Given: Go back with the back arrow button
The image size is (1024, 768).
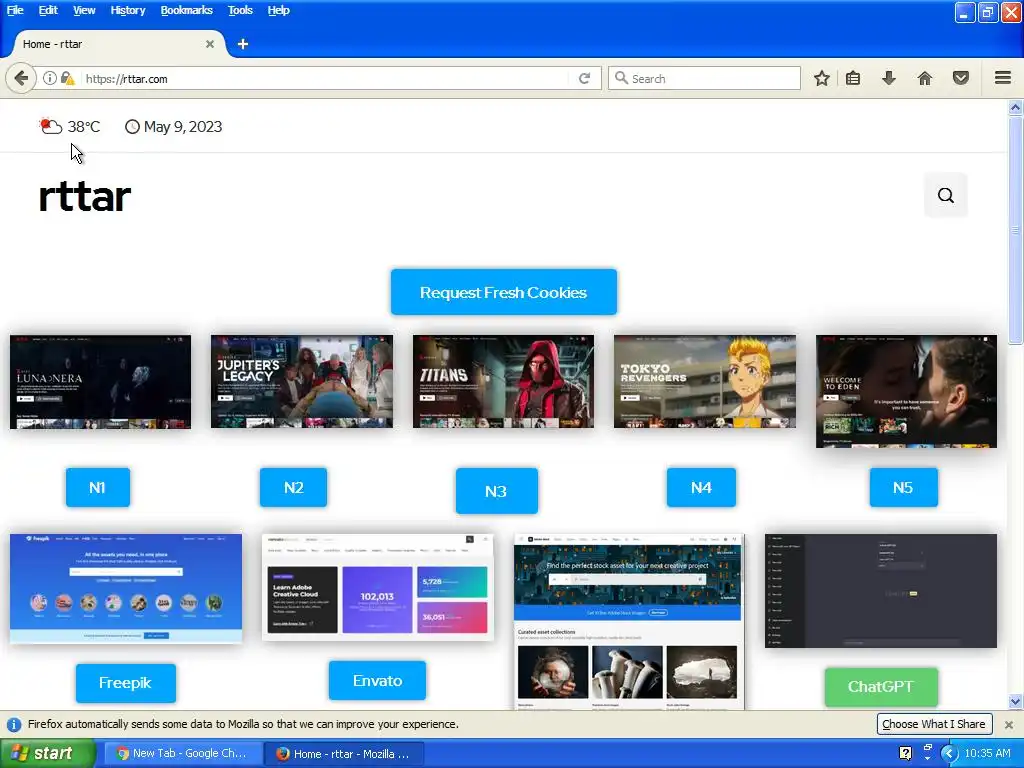Looking at the screenshot, I should coord(21,78).
